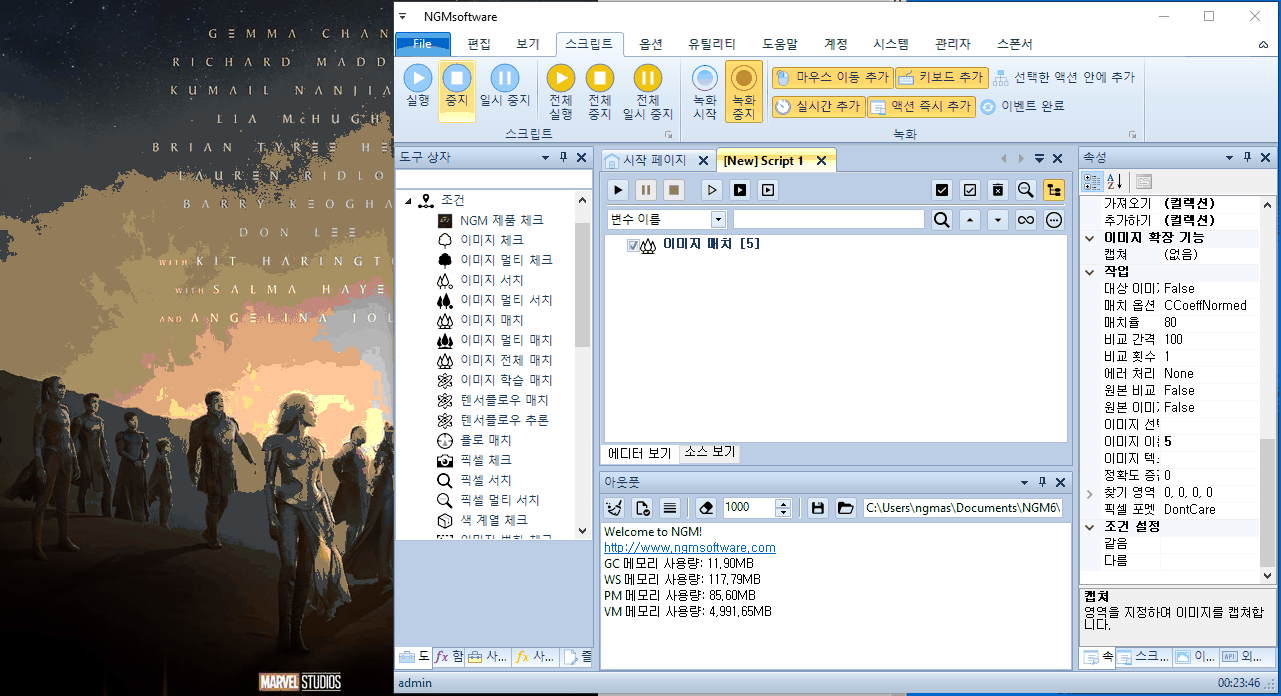Click the lines word-wrap icon in output toolbar
Screen dimensions: 1281x696
670,508
